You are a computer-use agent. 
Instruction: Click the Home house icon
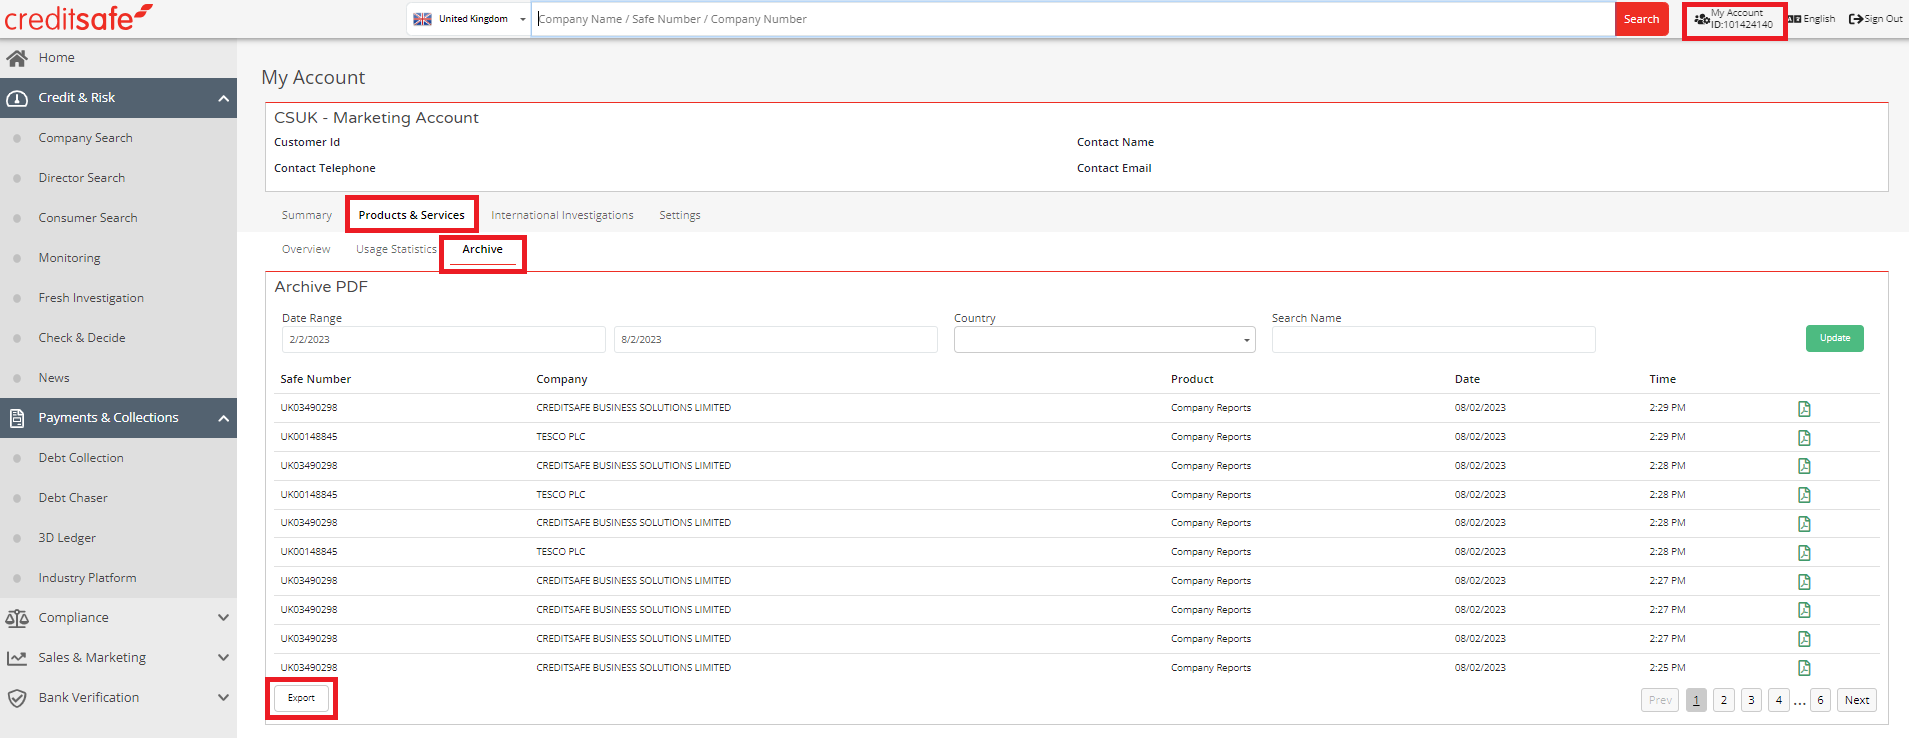(17, 58)
